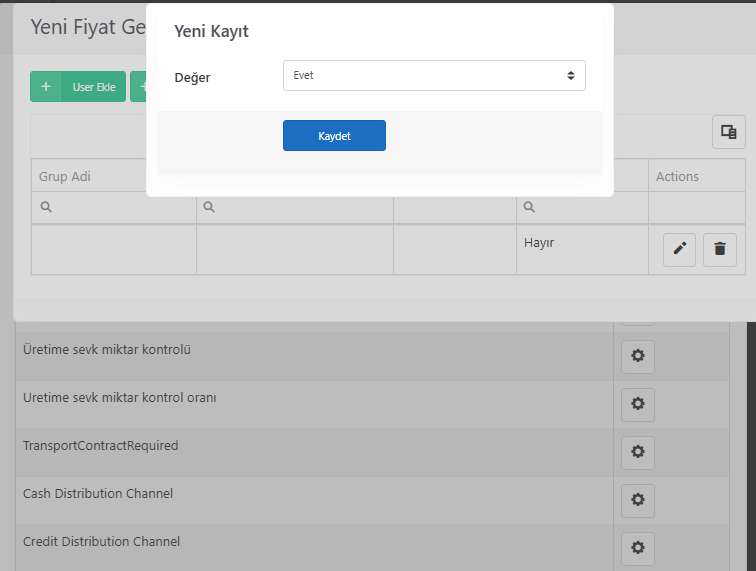756x571 pixels.
Task: Open settings gear for Credit Distribution Channel
Action: pyautogui.click(x=638, y=548)
